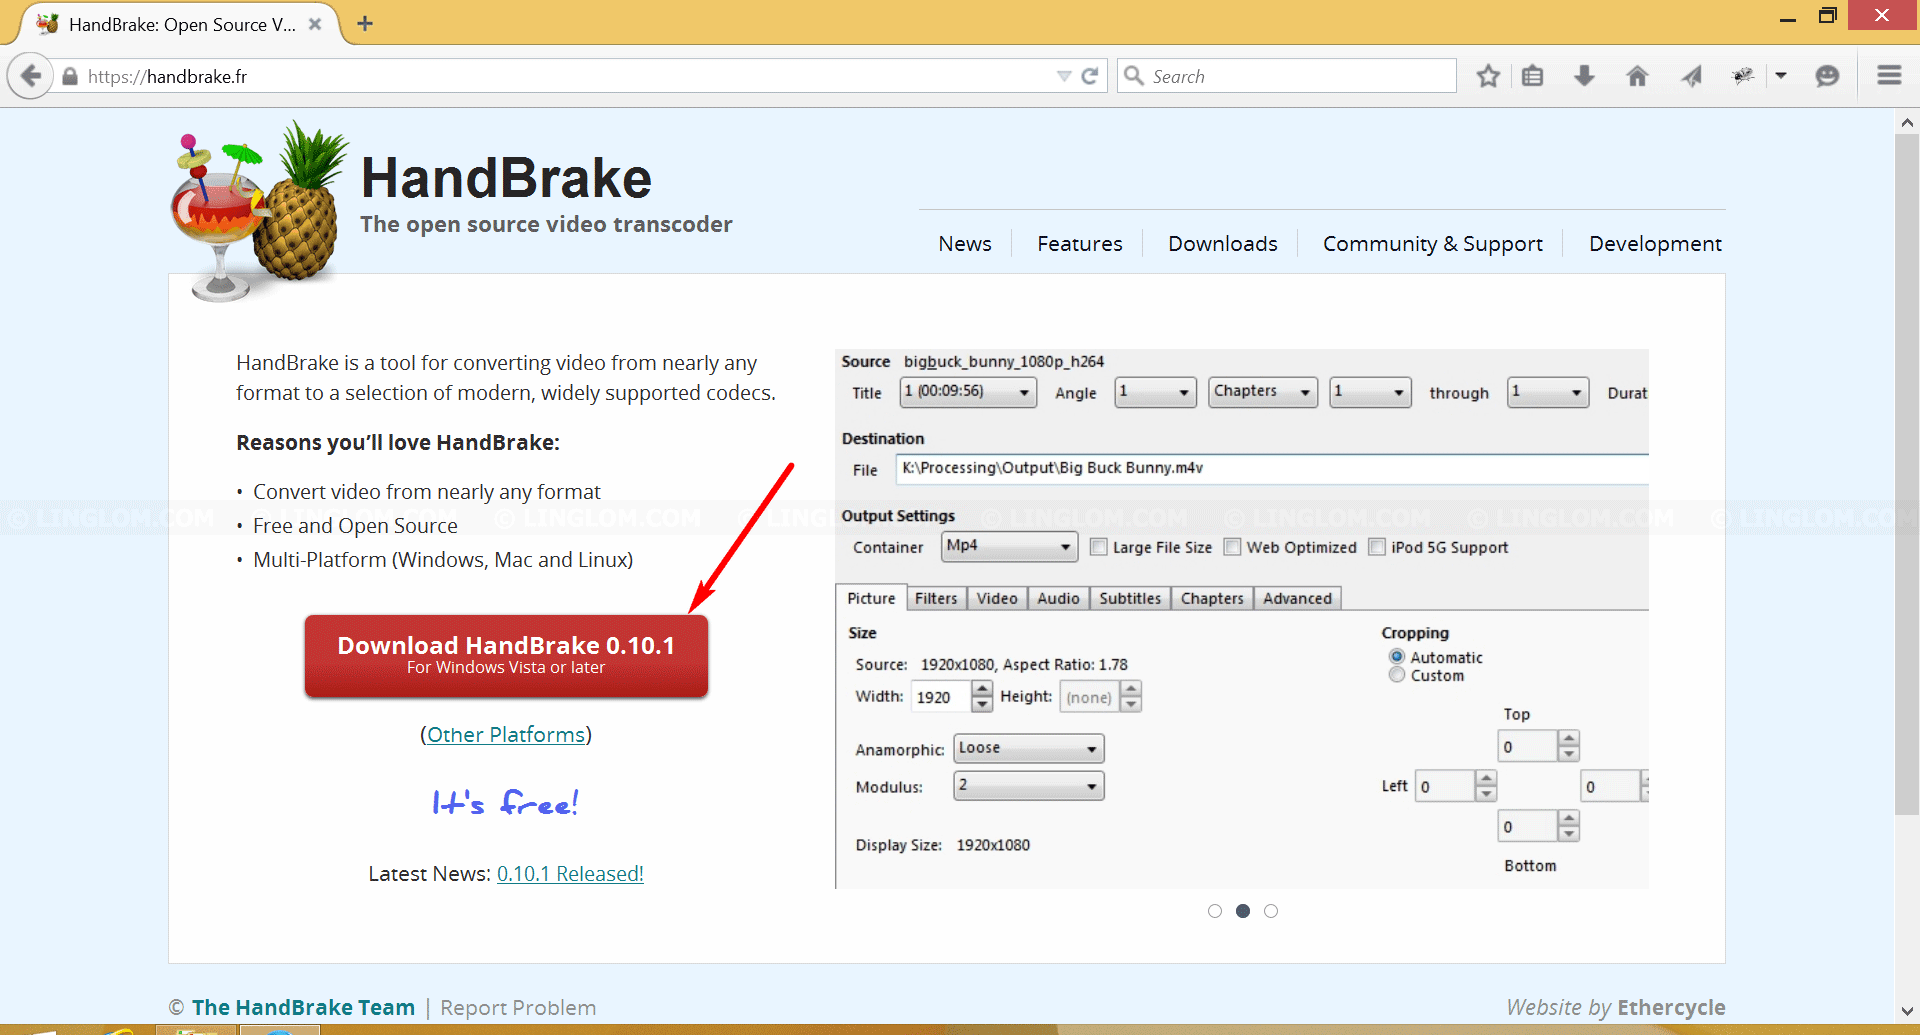
Task: Click the scrollbar down arrow
Action: 1907,1011
